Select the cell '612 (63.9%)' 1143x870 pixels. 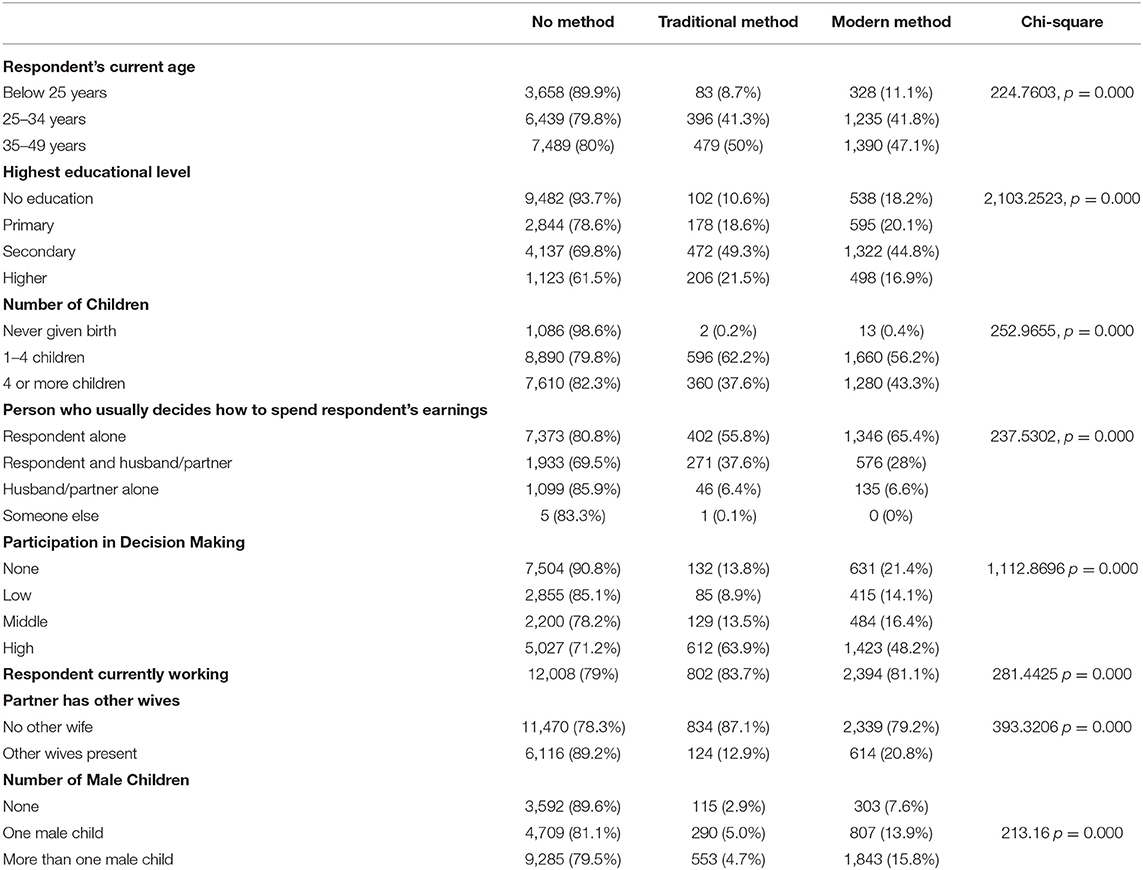[728, 648]
